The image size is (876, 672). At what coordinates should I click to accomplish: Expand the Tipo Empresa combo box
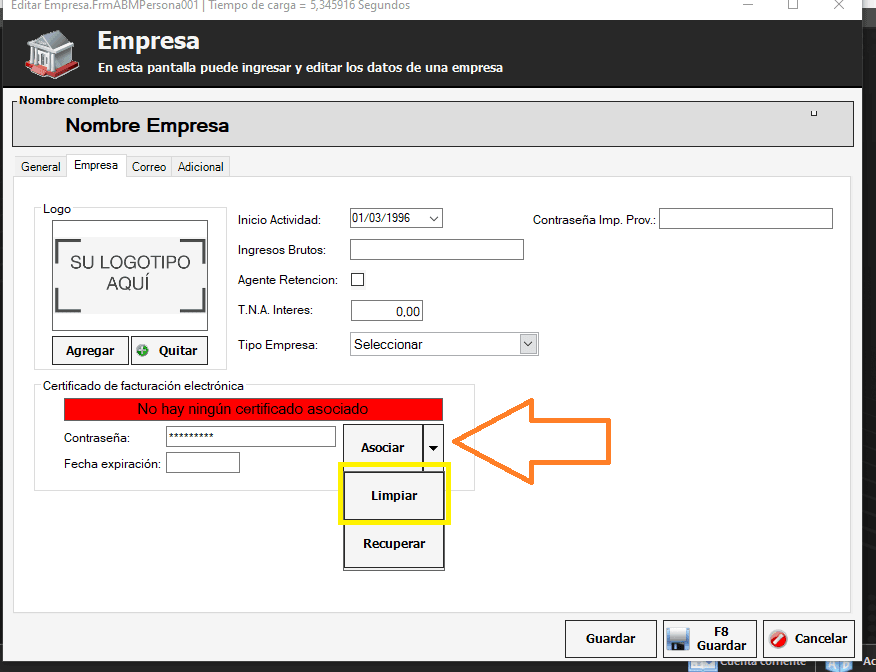coord(529,344)
